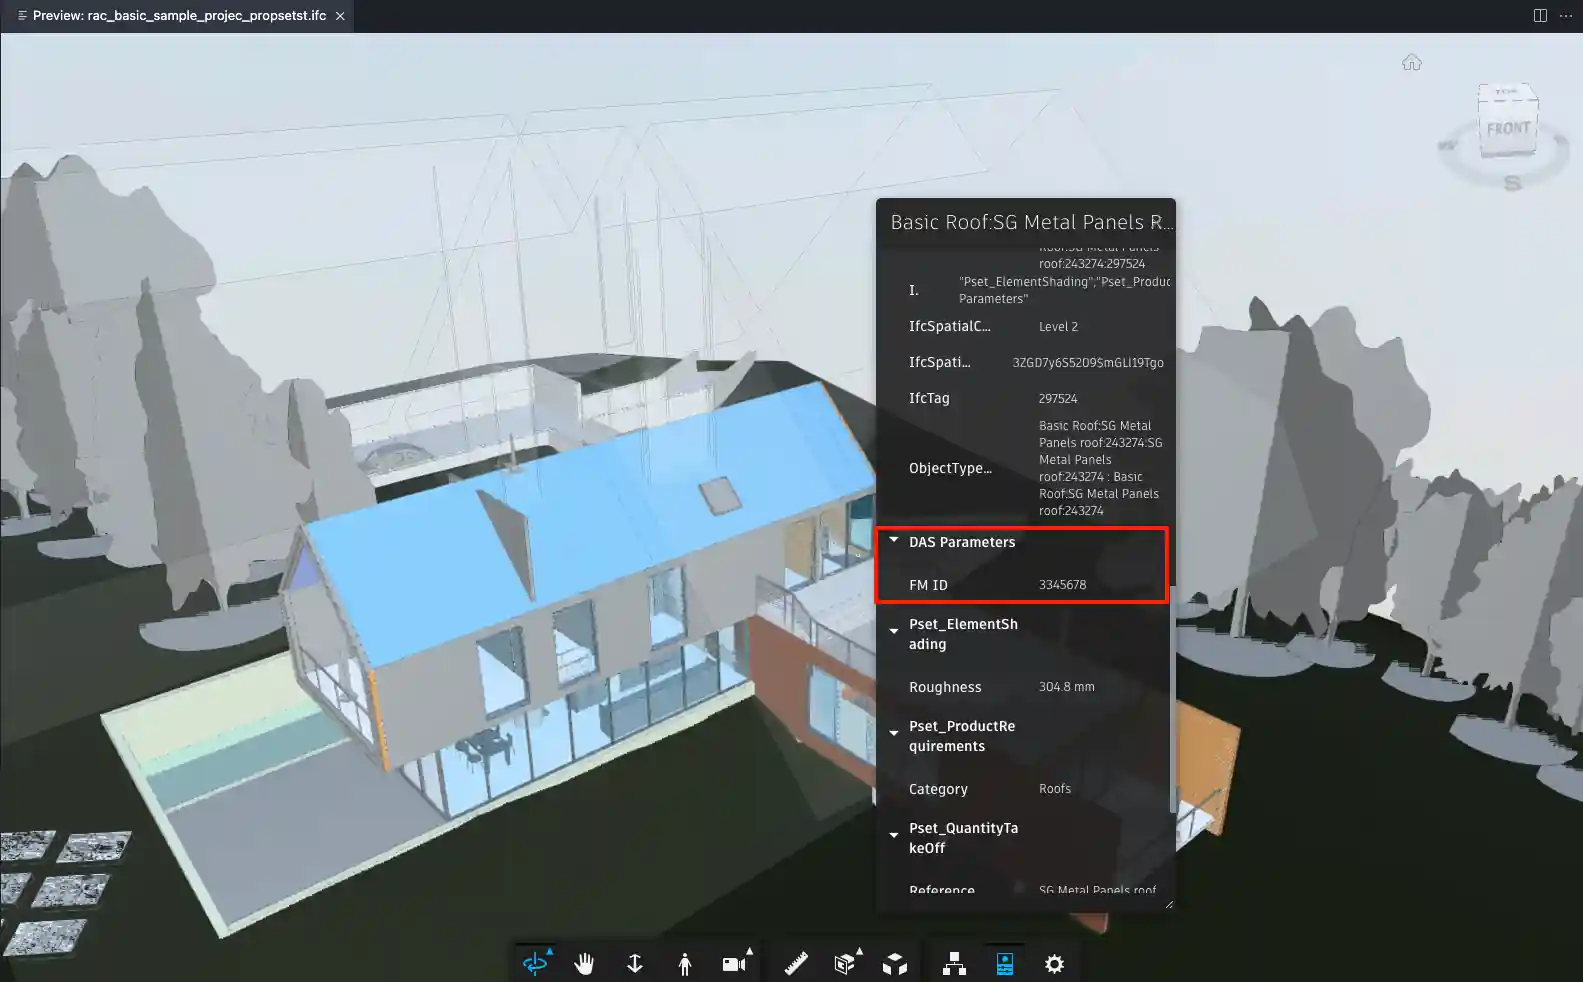Split the editor to the right

pos(1540,16)
